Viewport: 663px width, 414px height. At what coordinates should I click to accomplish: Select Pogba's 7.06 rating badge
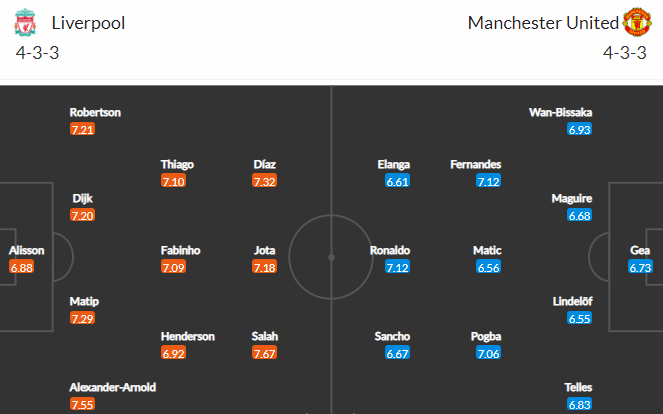[x=488, y=353]
